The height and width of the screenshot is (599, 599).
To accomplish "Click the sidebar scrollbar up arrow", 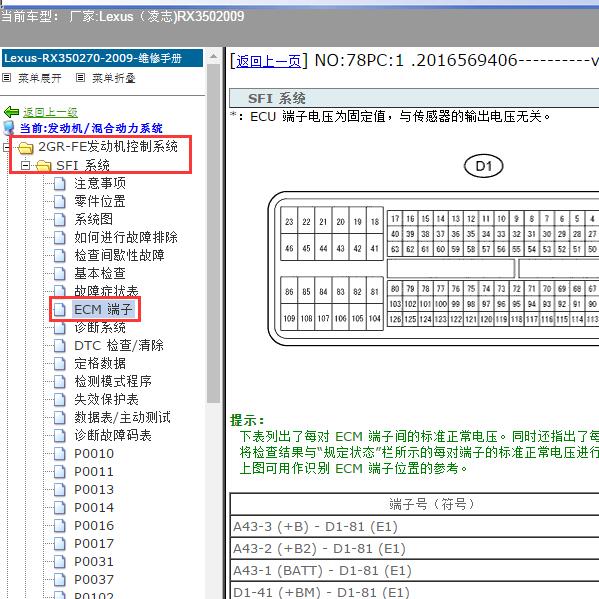I will coord(214,57).
